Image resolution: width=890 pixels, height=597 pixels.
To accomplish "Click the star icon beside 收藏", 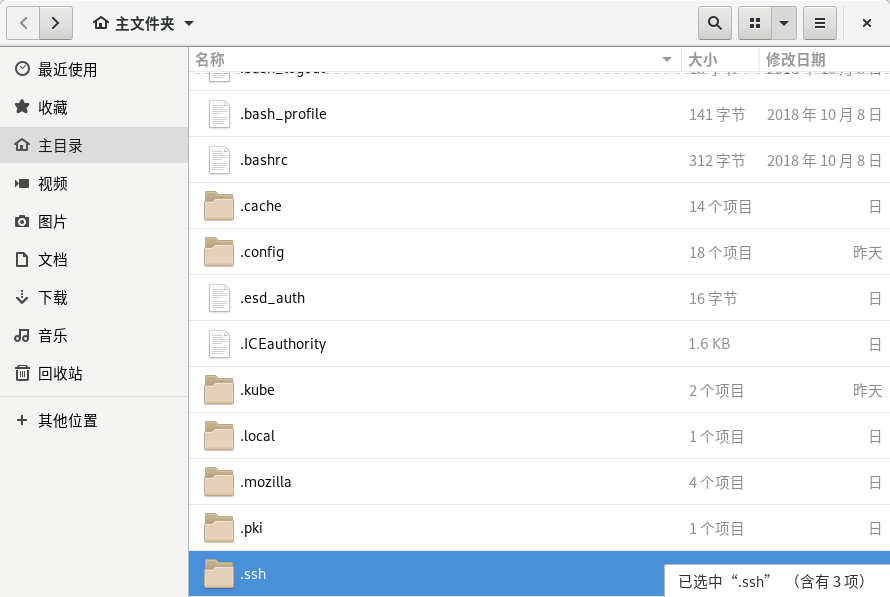I will click(x=22, y=107).
